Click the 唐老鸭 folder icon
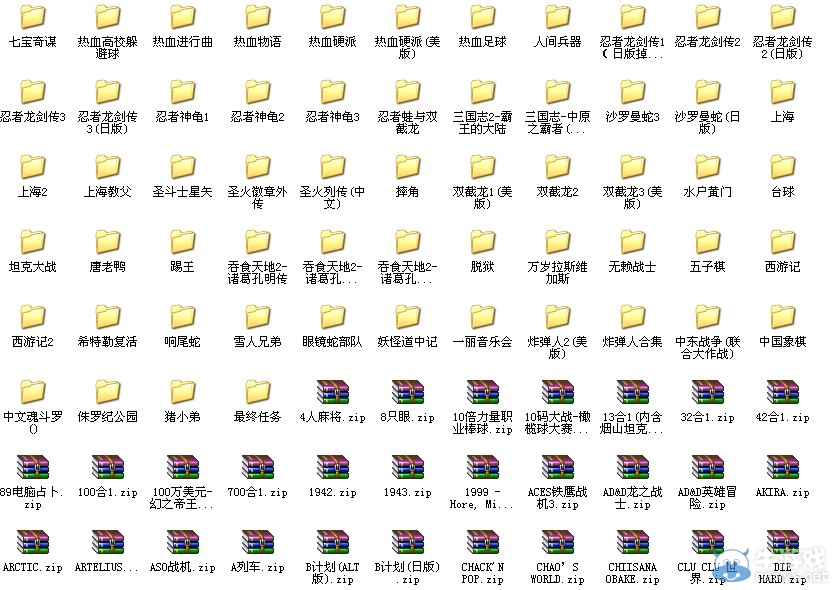 click(x=108, y=243)
